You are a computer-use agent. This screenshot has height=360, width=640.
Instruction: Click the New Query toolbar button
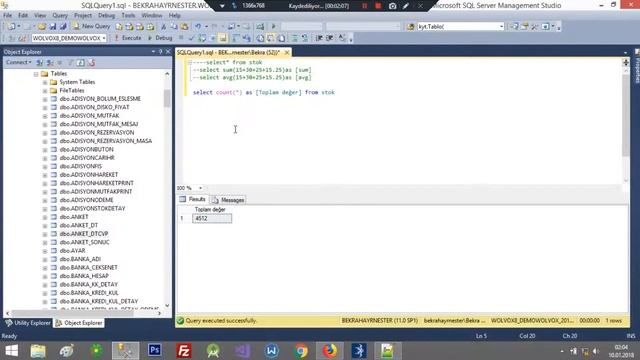point(92,26)
